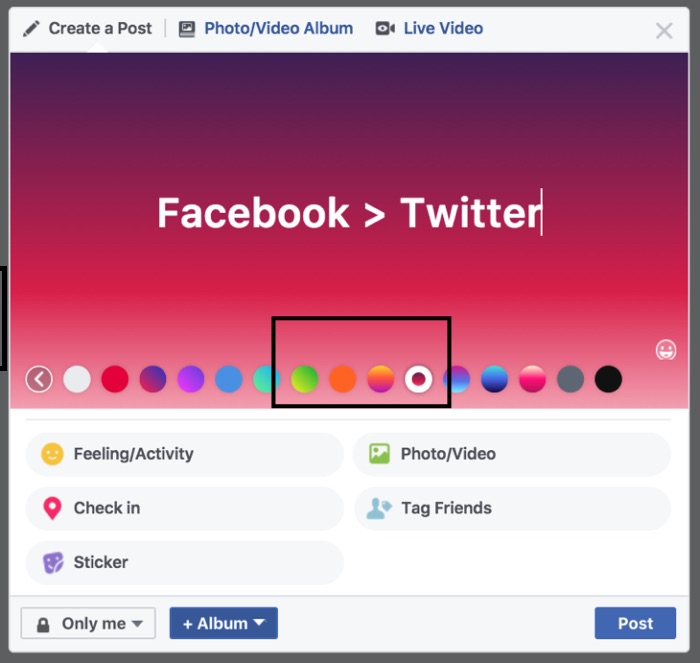Screen dimensions: 700x663
Task: Choose the solid red background swatch
Action: (115, 379)
